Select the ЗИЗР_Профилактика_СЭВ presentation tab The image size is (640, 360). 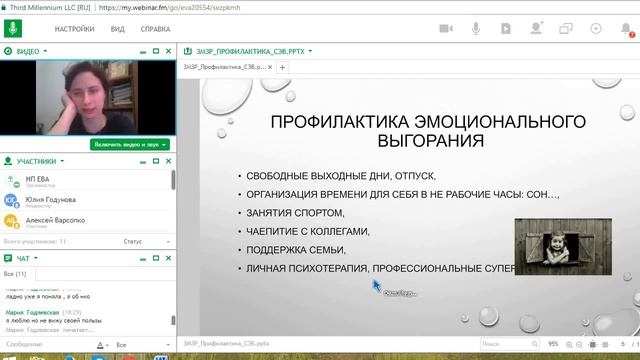point(224,67)
